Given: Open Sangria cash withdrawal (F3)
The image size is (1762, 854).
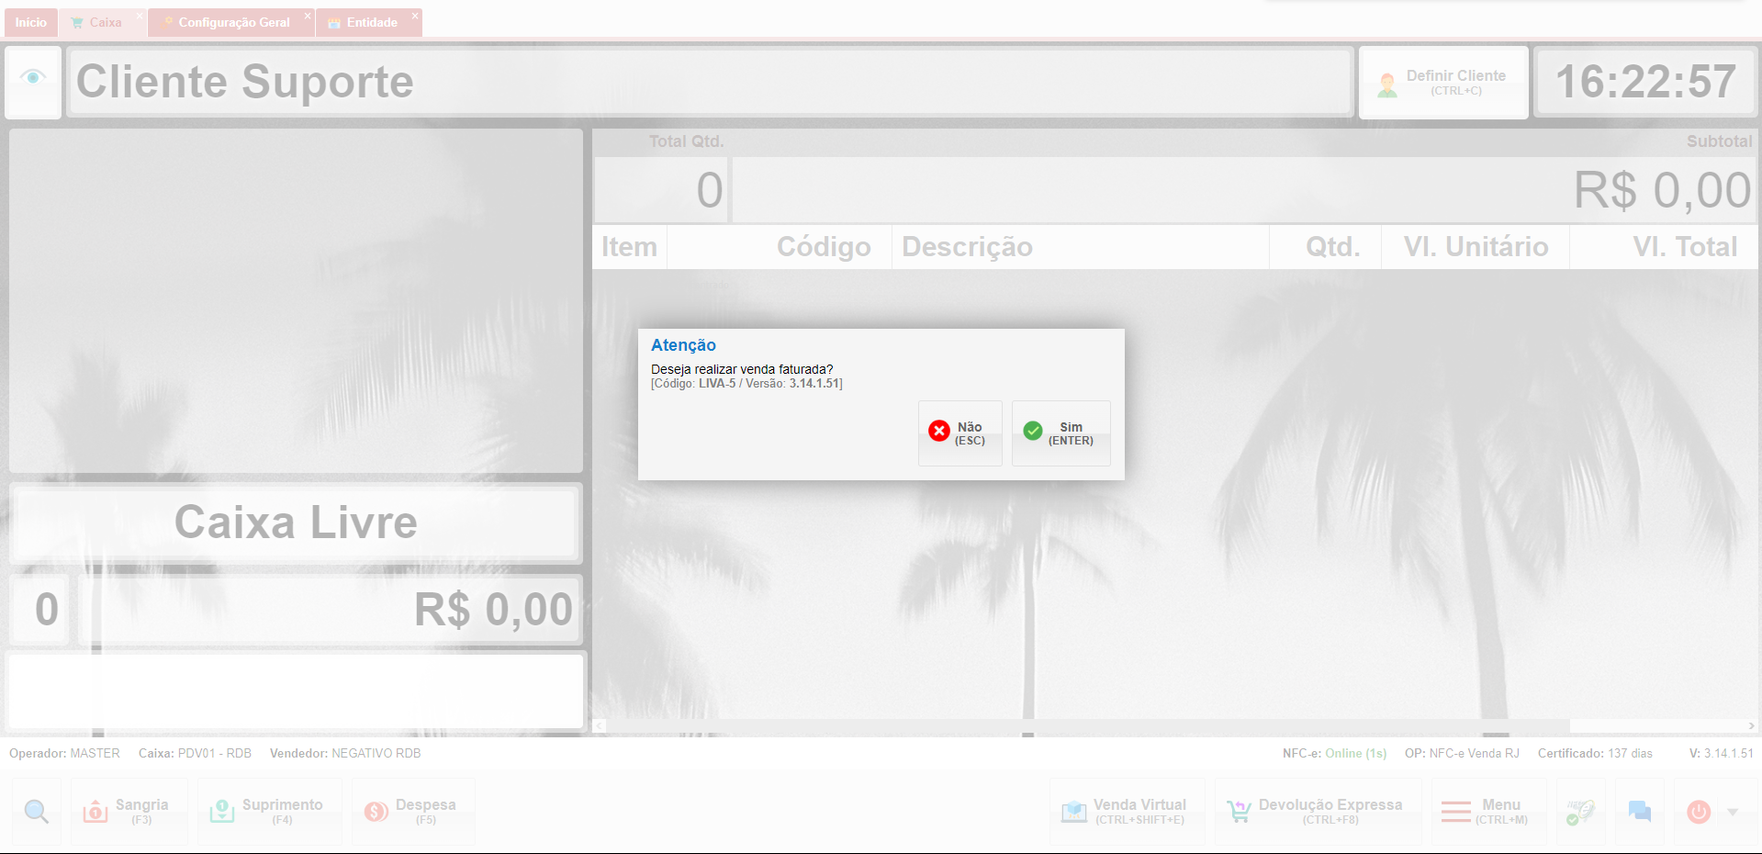Looking at the screenshot, I should pyautogui.click(x=126, y=811).
